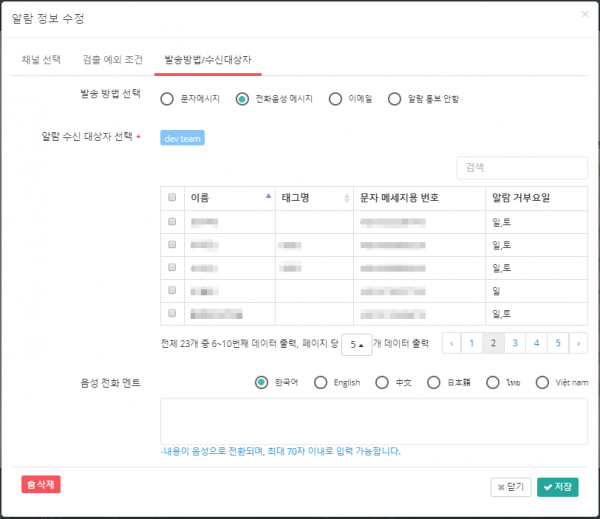600x519 pixels.
Task: Check the second recipient row checkbox
Action: [x=172, y=245]
